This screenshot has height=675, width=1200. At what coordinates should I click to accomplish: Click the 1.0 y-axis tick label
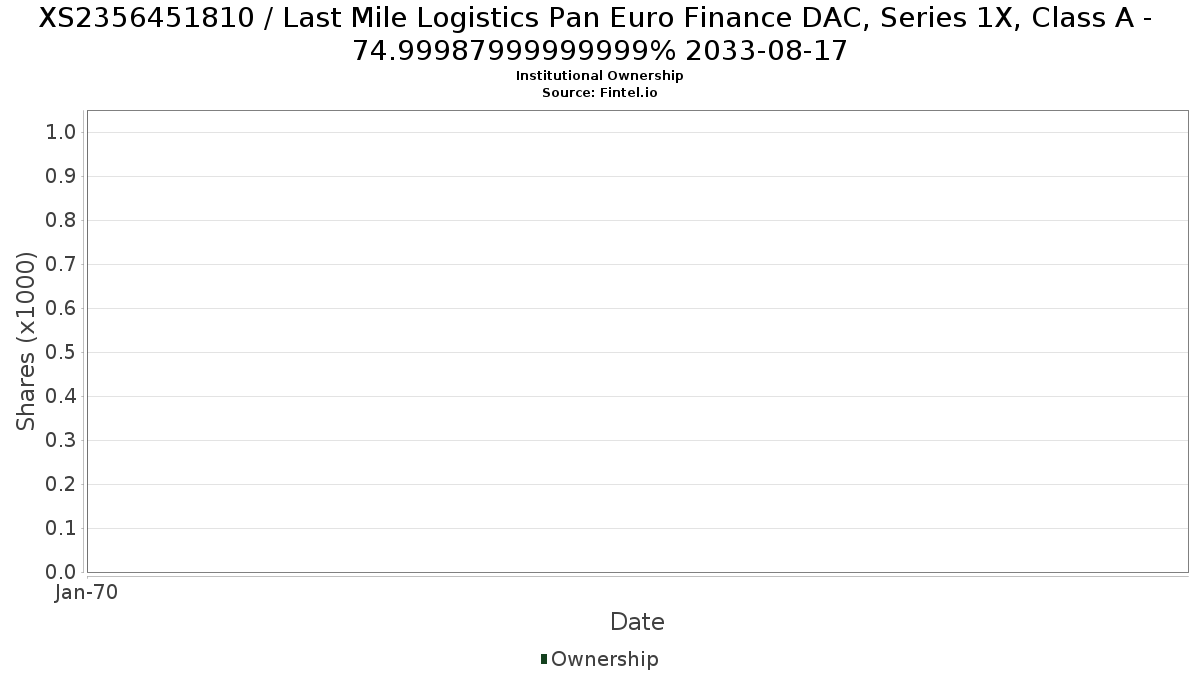[x=61, y=132]
